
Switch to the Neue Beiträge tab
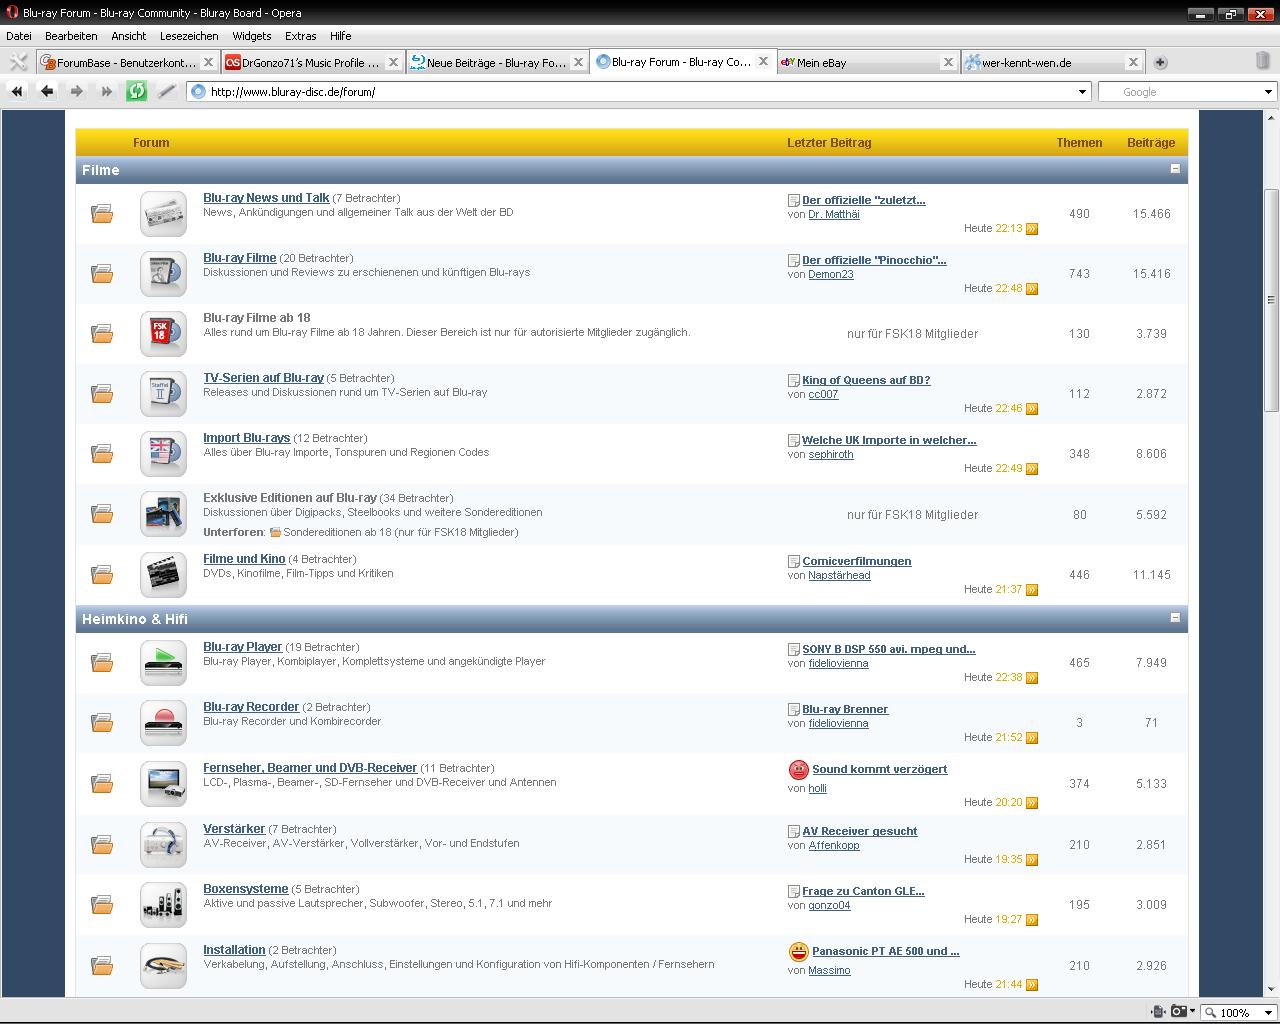(x=497, y=62)
